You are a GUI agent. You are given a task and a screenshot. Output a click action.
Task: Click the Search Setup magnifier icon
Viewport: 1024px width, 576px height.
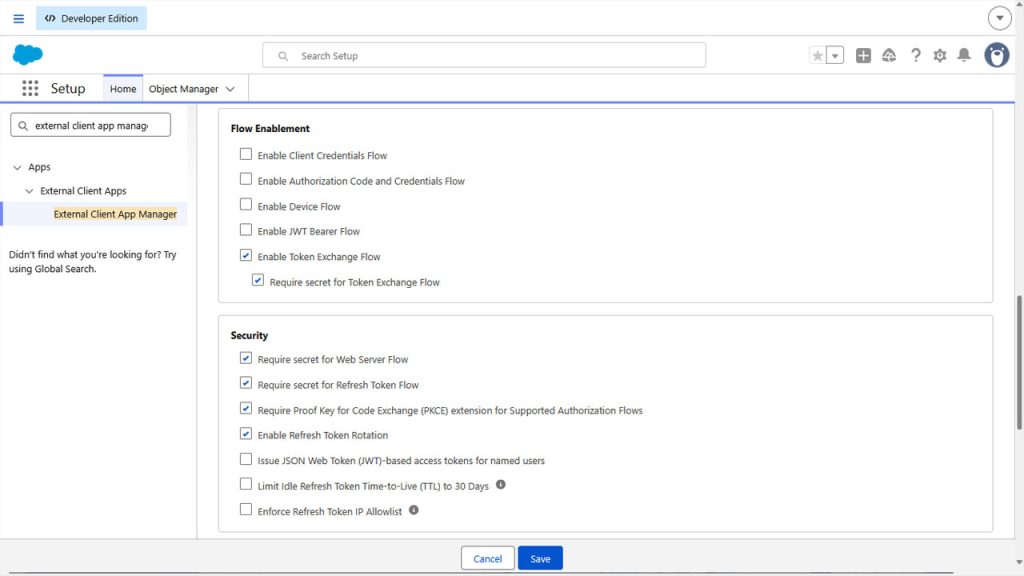283,56
